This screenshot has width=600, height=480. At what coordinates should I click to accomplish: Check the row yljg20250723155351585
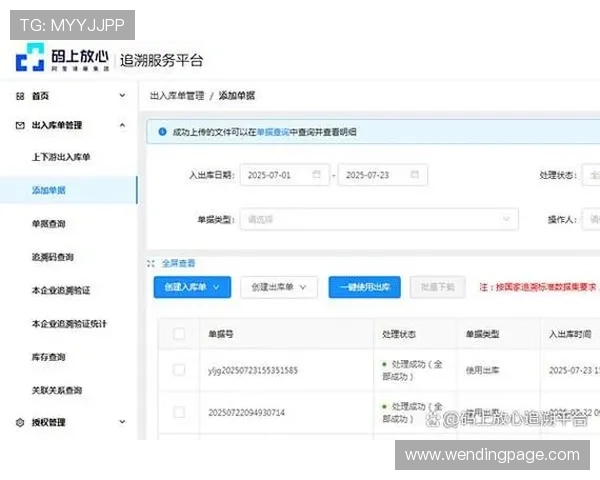179,370
